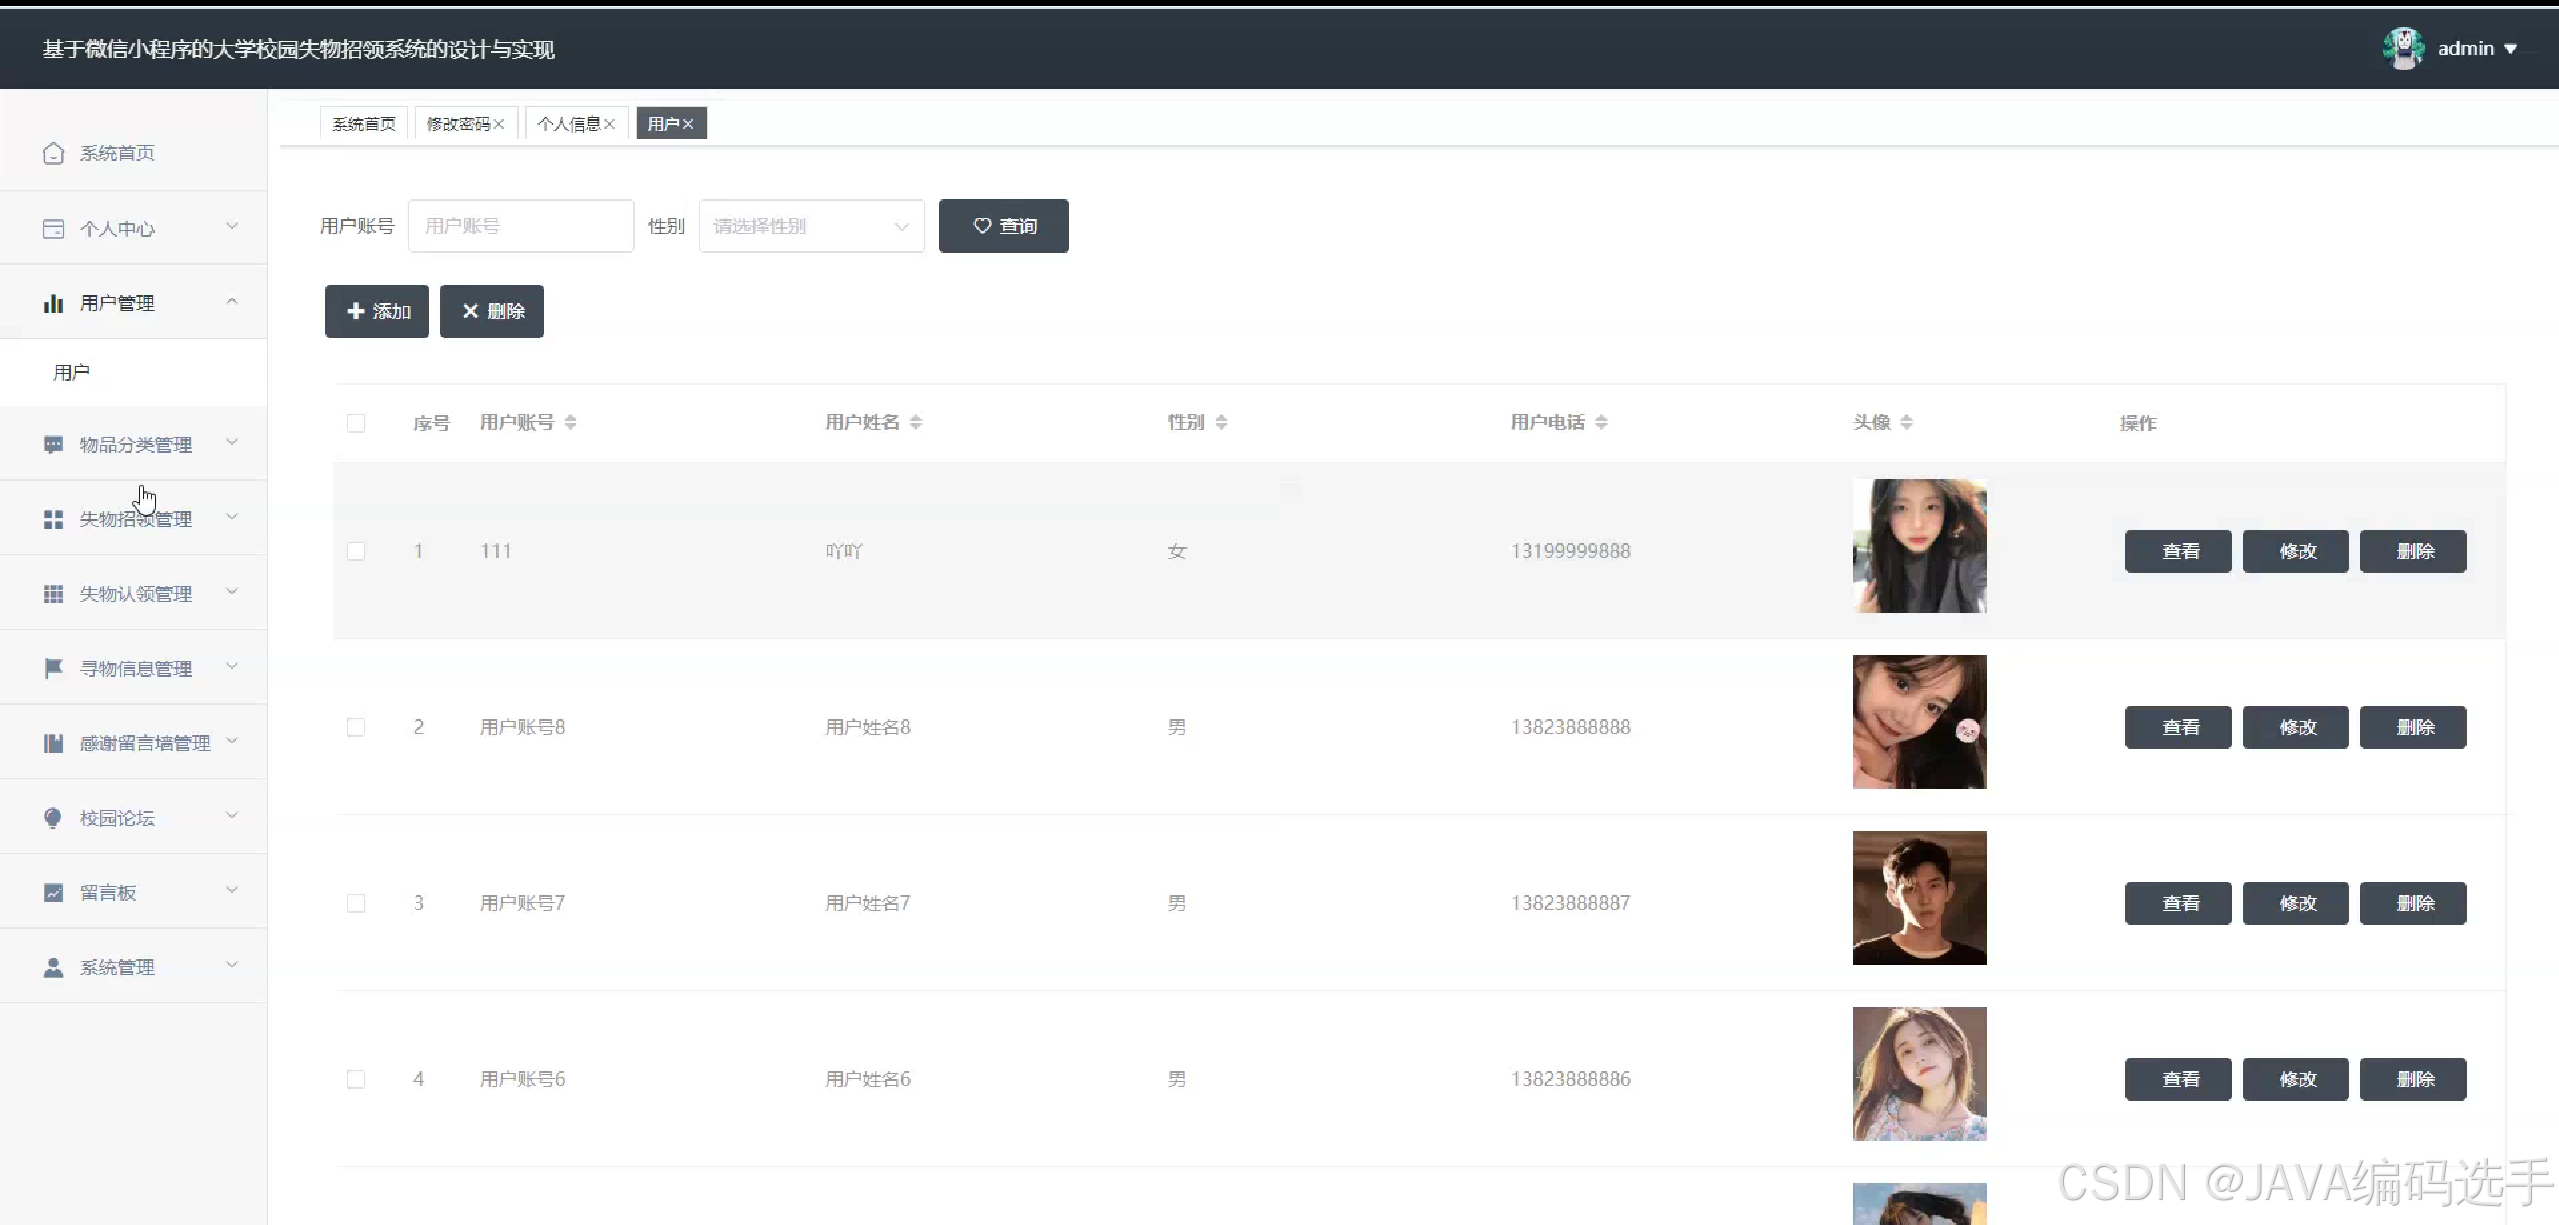
Task: Click the bulb icon beside 校园论坛
Action: [54, 818]
